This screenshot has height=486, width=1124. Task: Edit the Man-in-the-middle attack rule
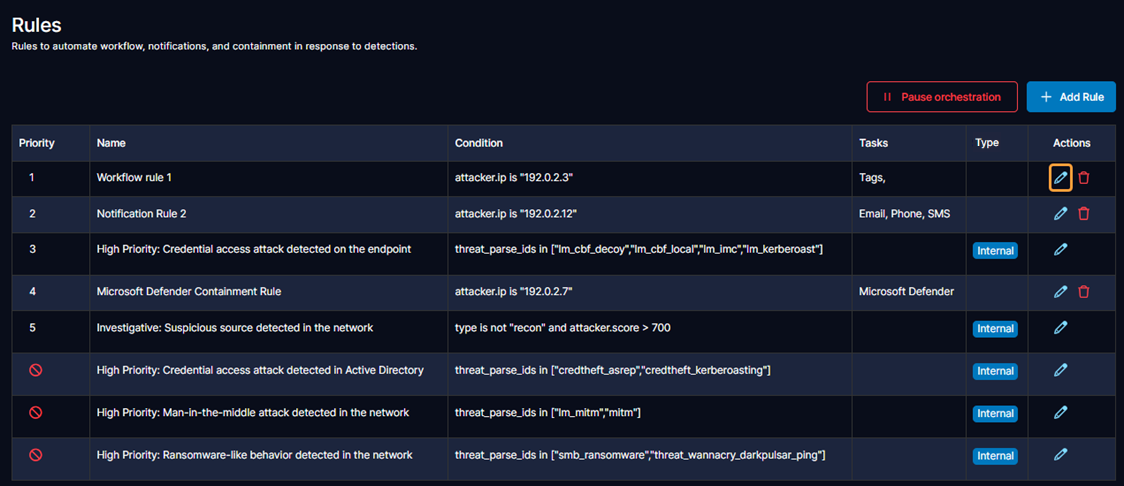(x=1060, y=412)
